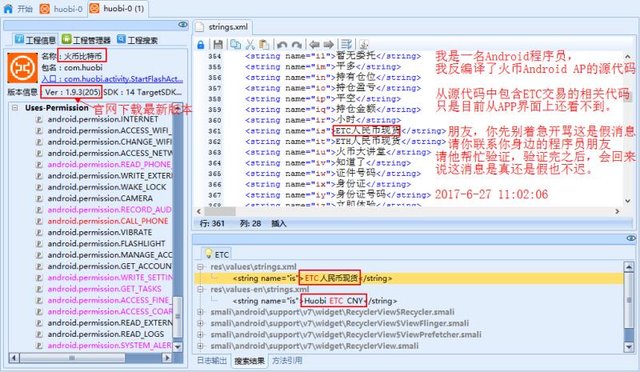Click the icon beside android.permission.GET_TASKS
The image size is (640, 372).
pos(39,289)
